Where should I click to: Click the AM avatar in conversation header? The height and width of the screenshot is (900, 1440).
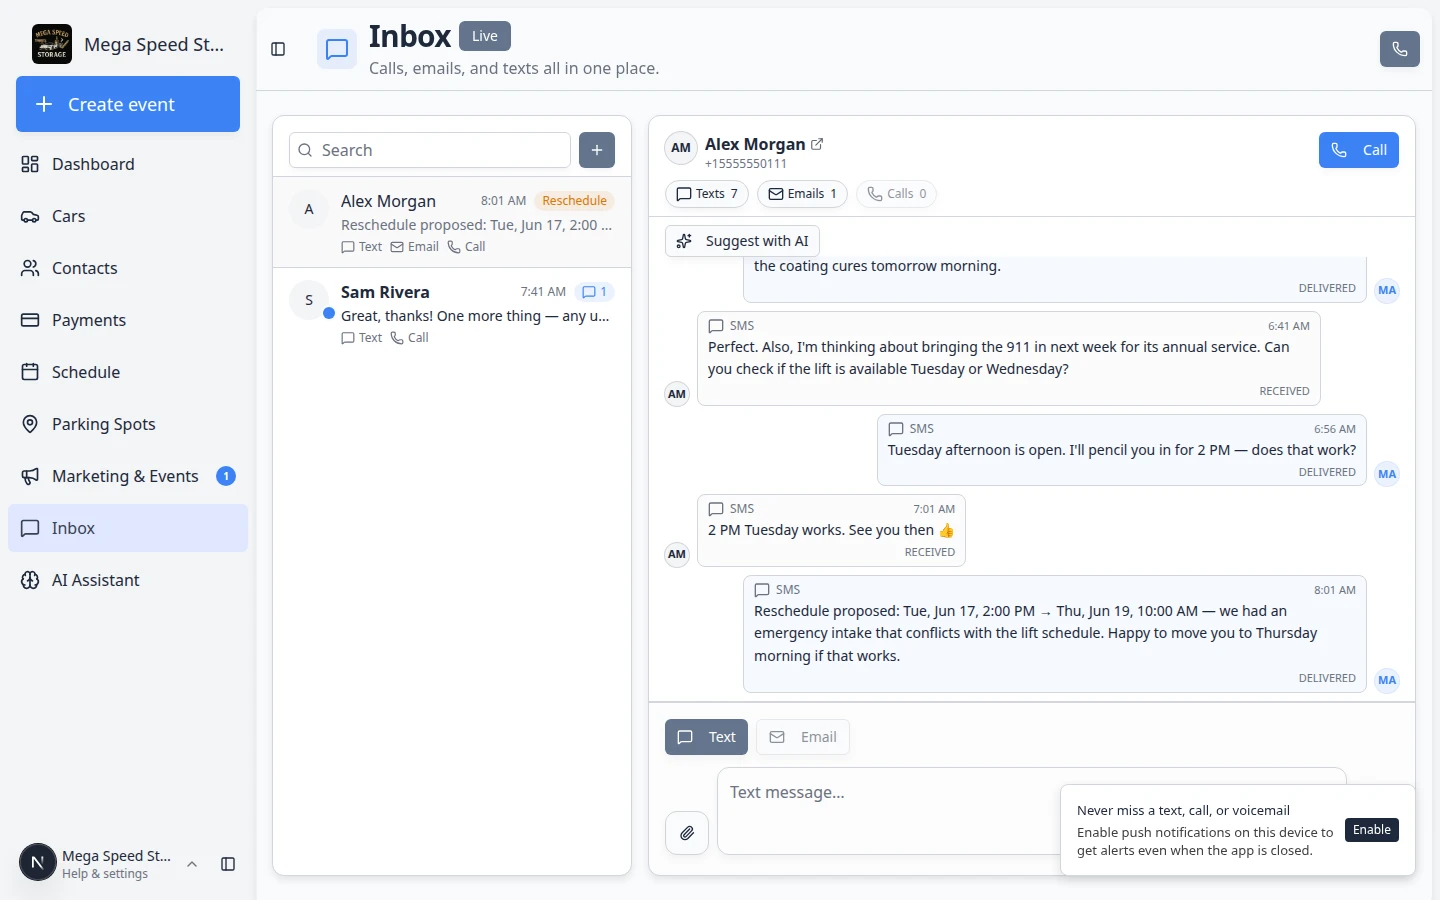pos(681,148)
